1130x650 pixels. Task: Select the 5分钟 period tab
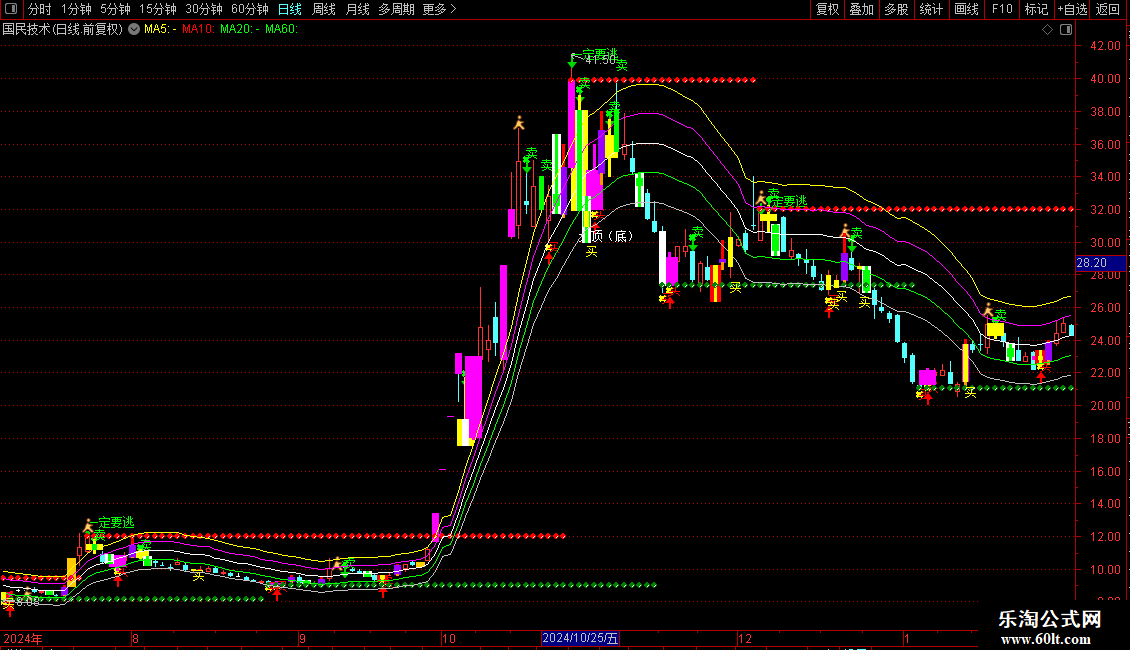[115, 9]
